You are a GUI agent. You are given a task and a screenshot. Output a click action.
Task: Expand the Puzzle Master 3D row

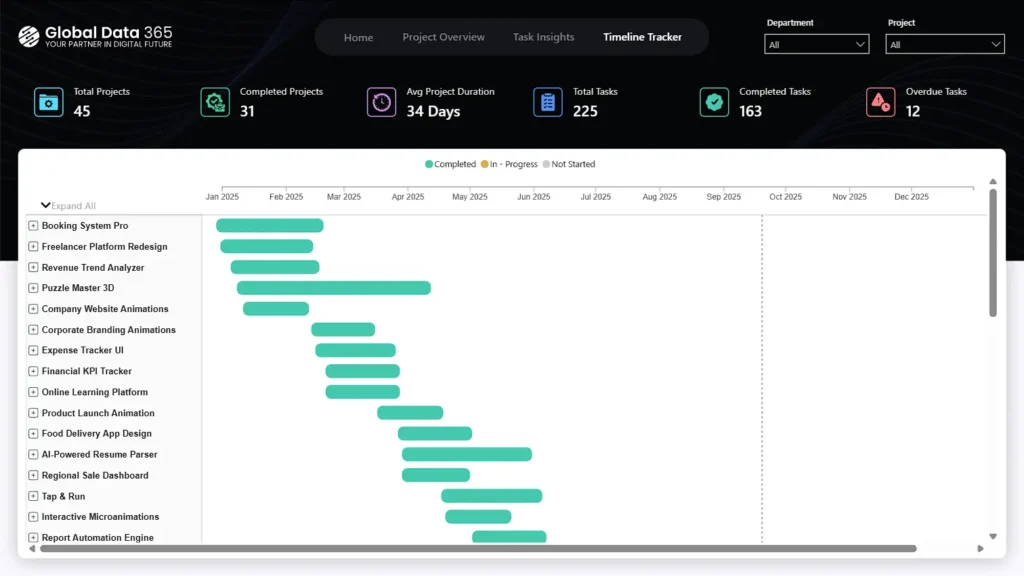(x=33, y=288)
